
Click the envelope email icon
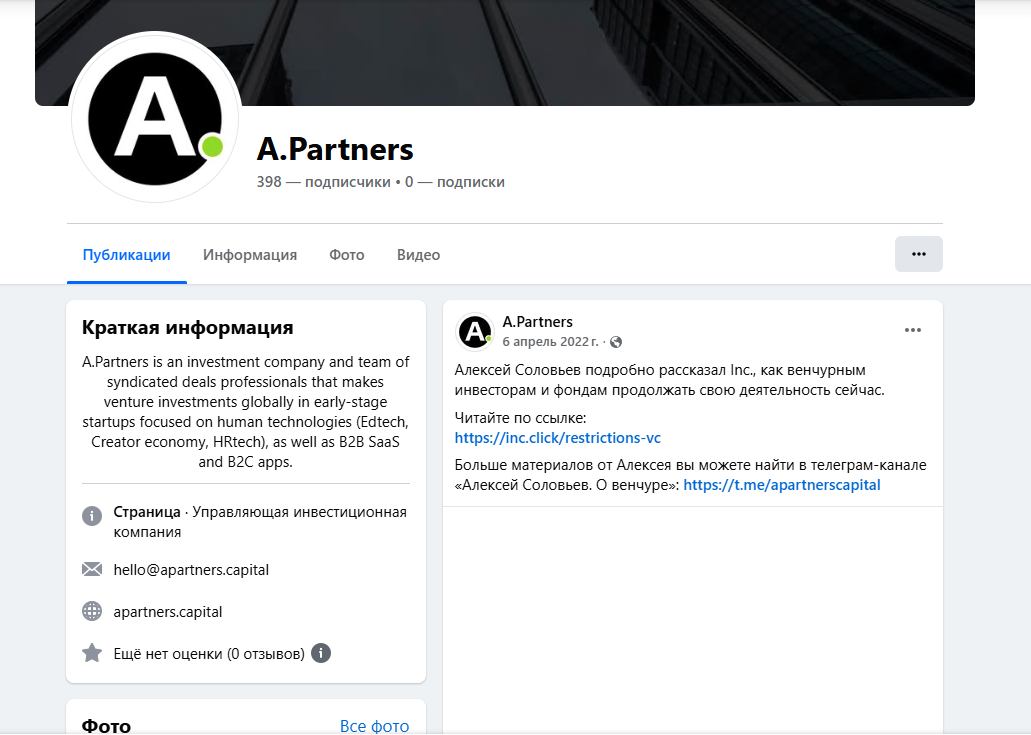tap(92, 569)
